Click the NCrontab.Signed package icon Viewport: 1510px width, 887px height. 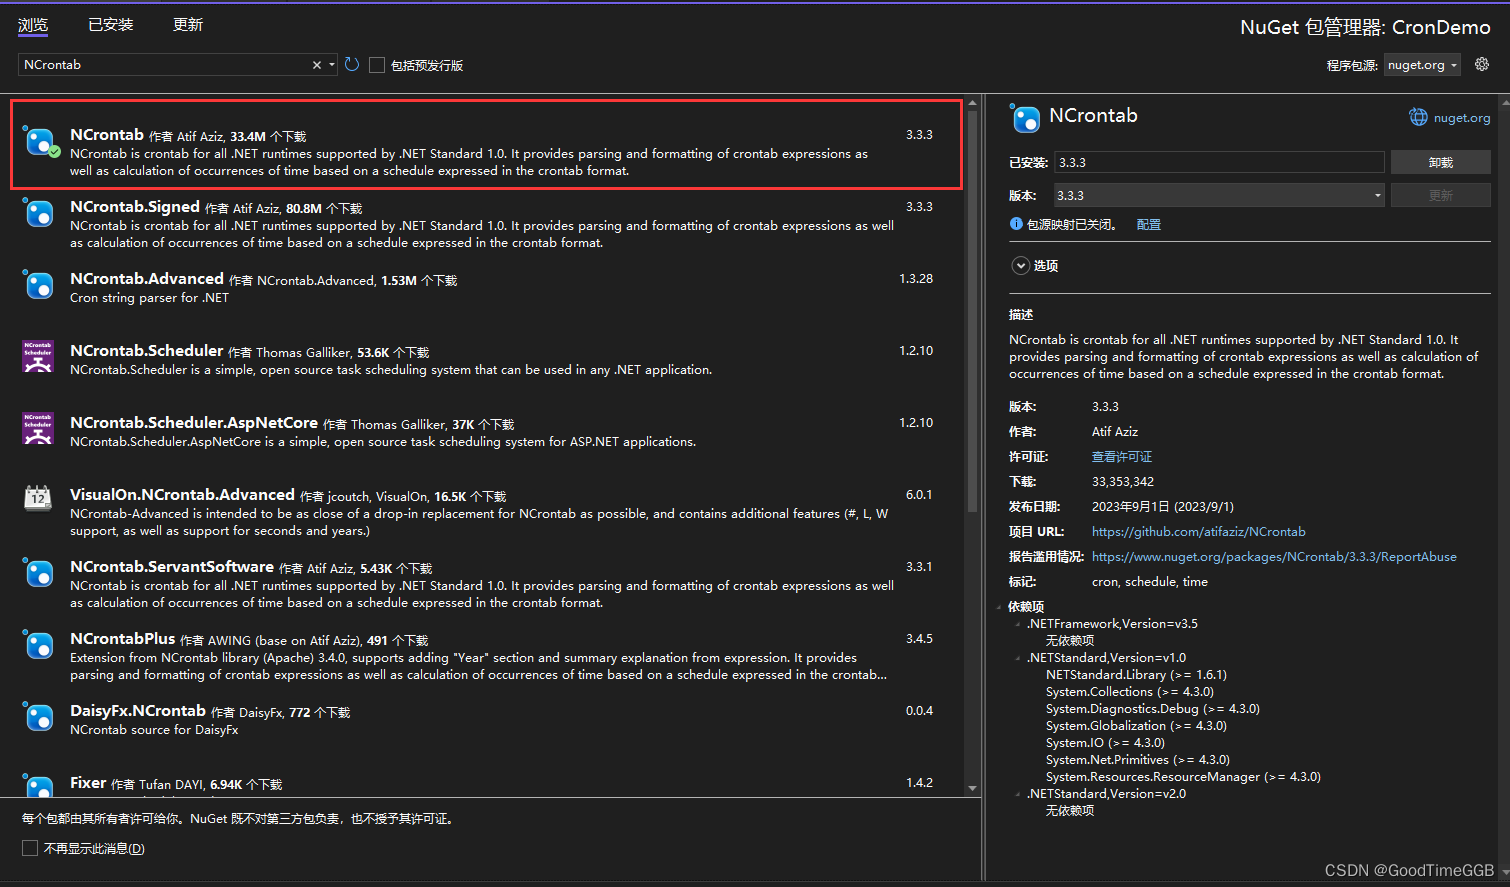(38, 213)
